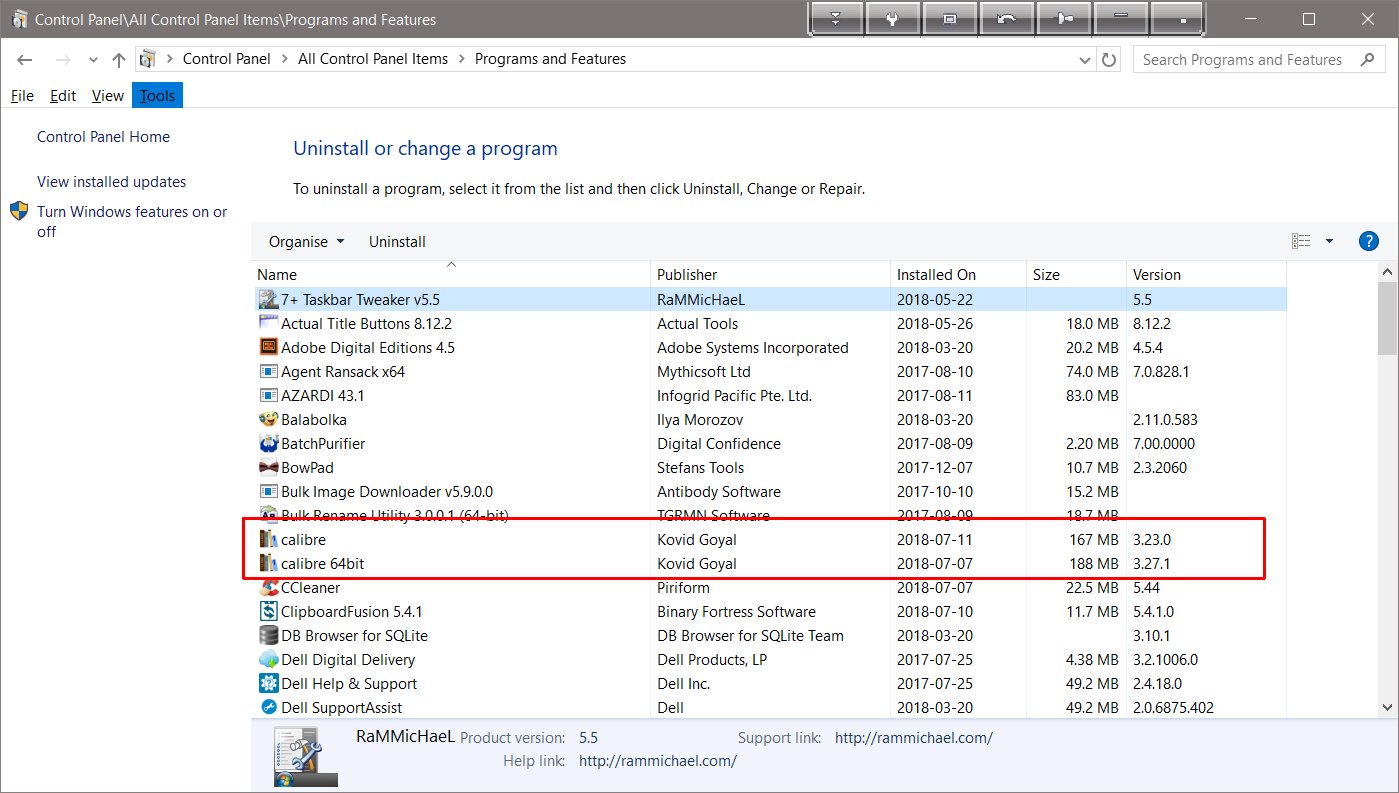Click the All Control Panel Items breadcrumb
This screenshot has width=1399, height=793.
pos(373,59)
